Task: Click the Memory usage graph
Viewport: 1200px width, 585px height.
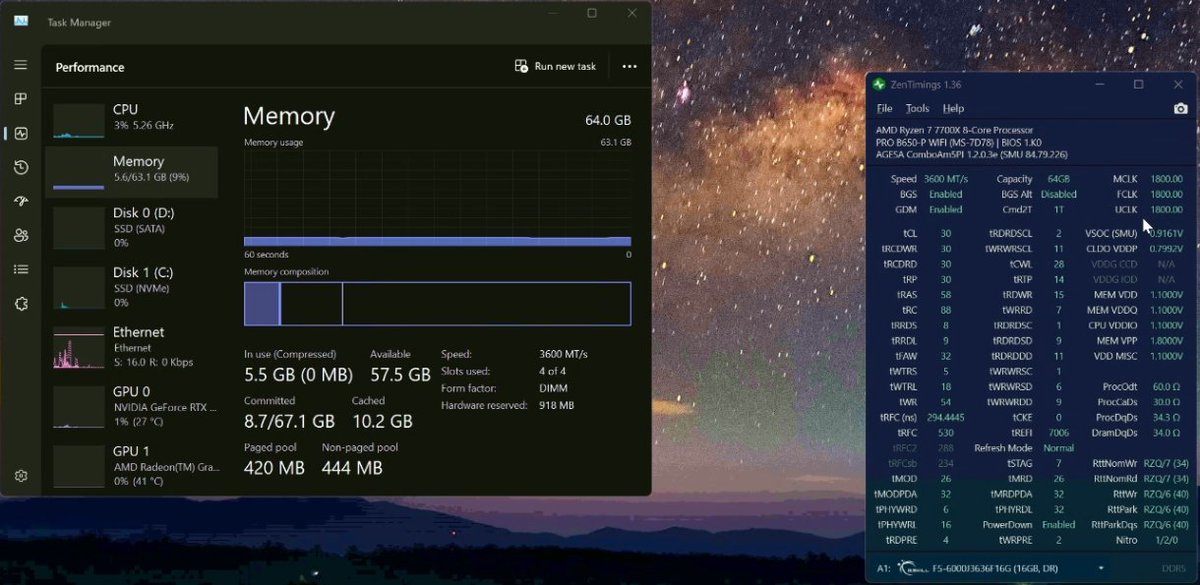Action: pos(437,199)
